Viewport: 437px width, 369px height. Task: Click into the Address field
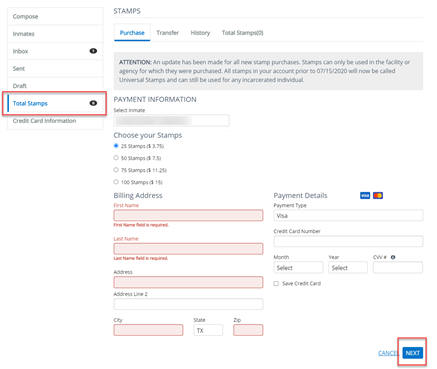(x=188, y=282)
